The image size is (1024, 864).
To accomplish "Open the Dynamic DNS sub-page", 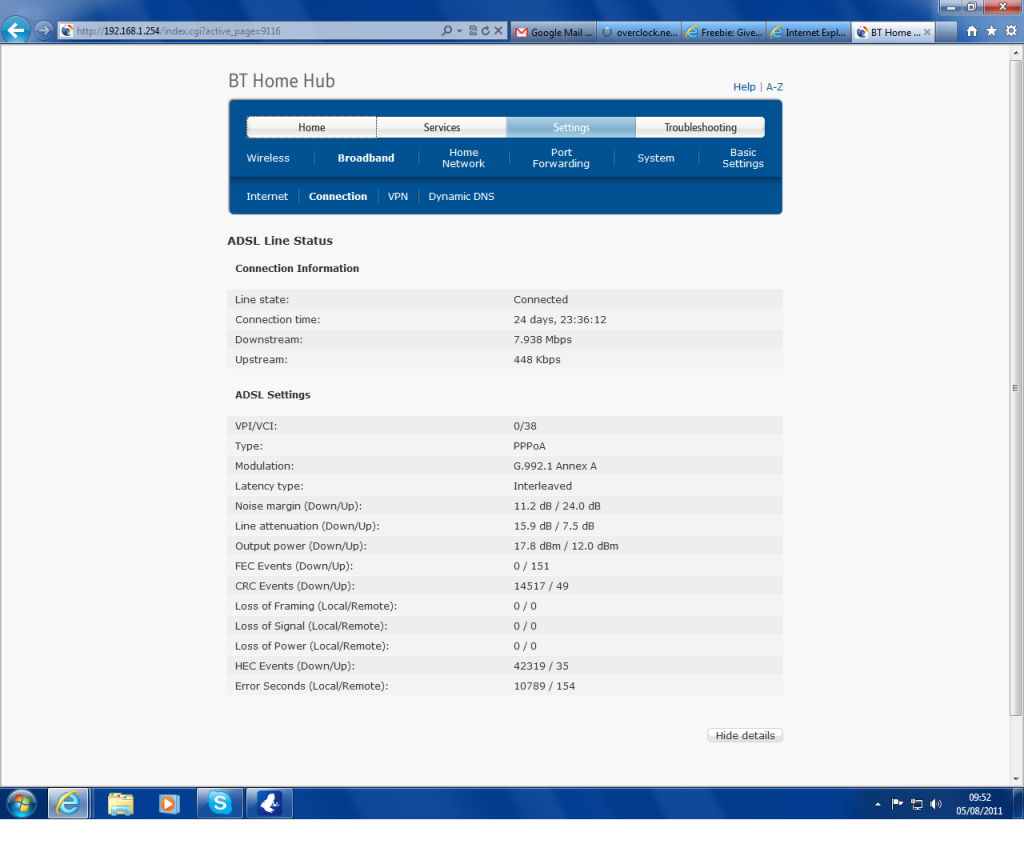I will [461, 197].
